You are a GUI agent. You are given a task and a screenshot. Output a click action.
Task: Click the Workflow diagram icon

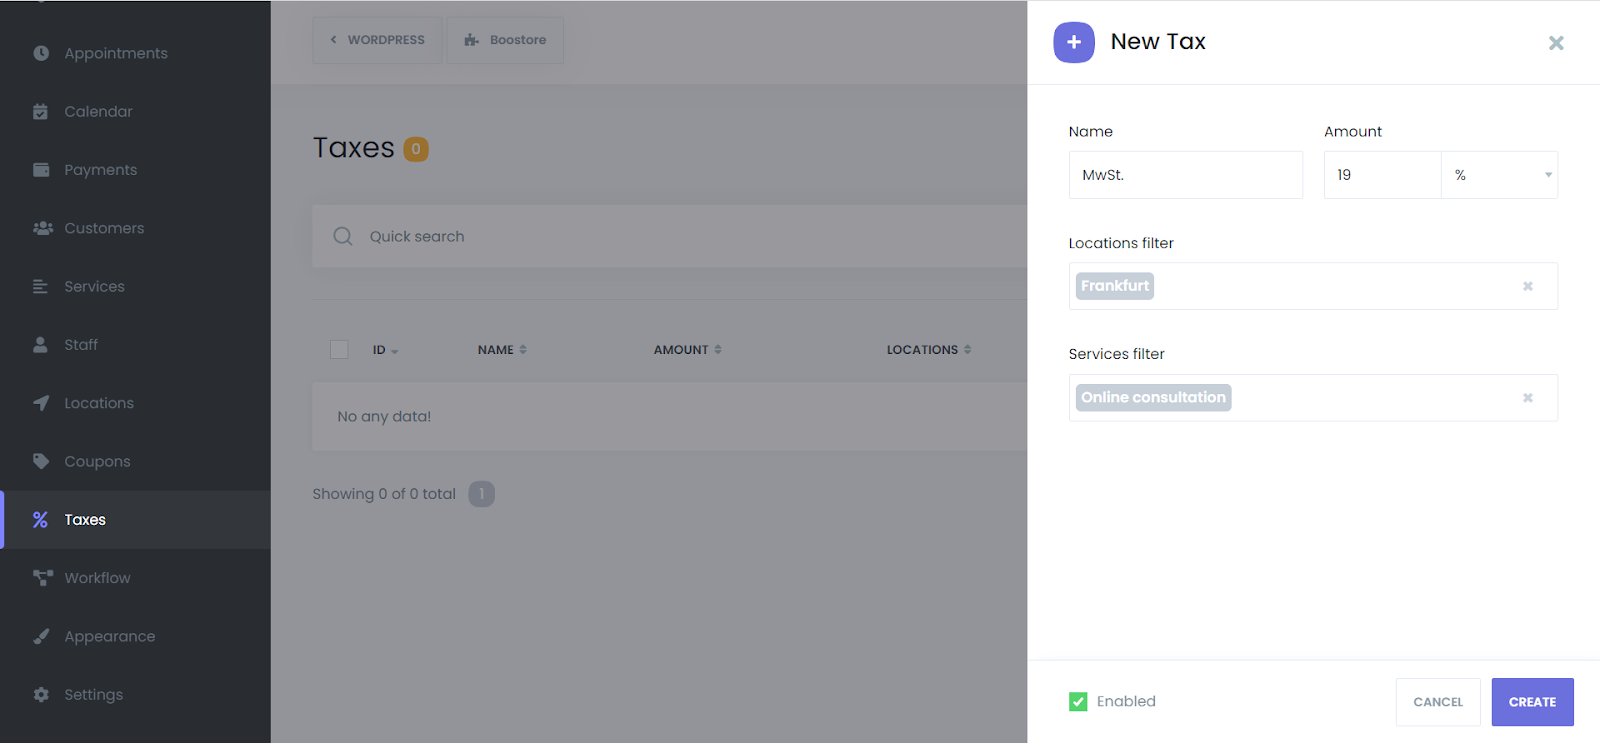[x=42, y=578]
